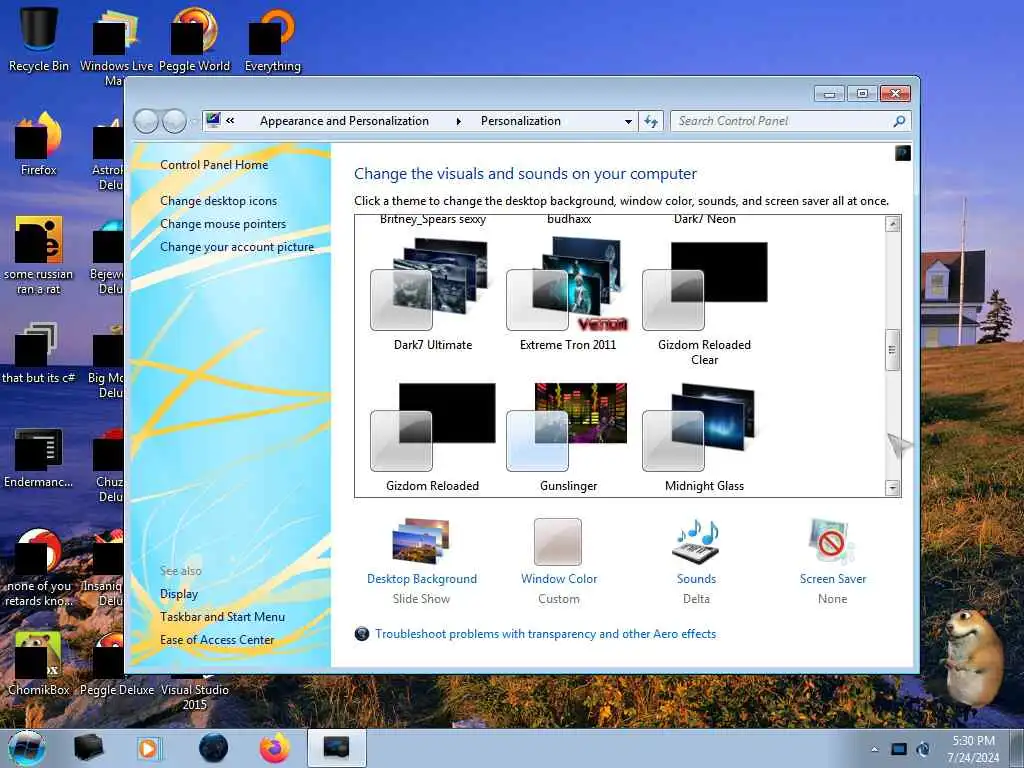Click the theme list scrollbar thumb
The height and width of the screenshot is (768, 1024).
tap(893, 350)
